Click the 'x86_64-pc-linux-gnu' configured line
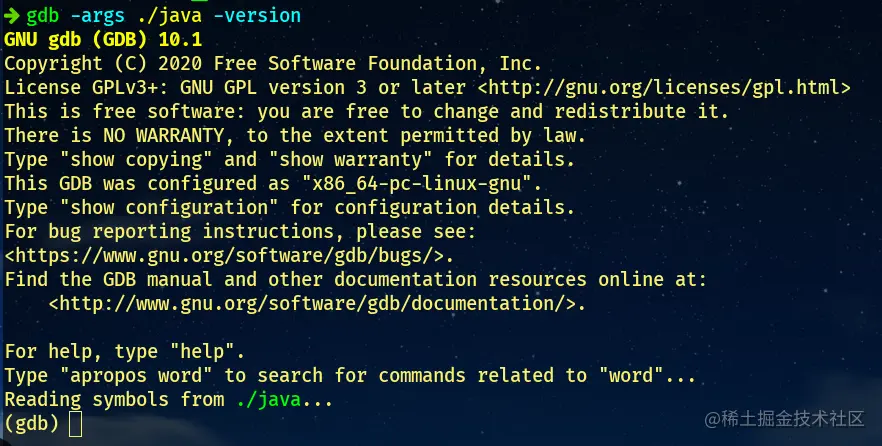This screenshot has height=446, width=882. [273, 184]
